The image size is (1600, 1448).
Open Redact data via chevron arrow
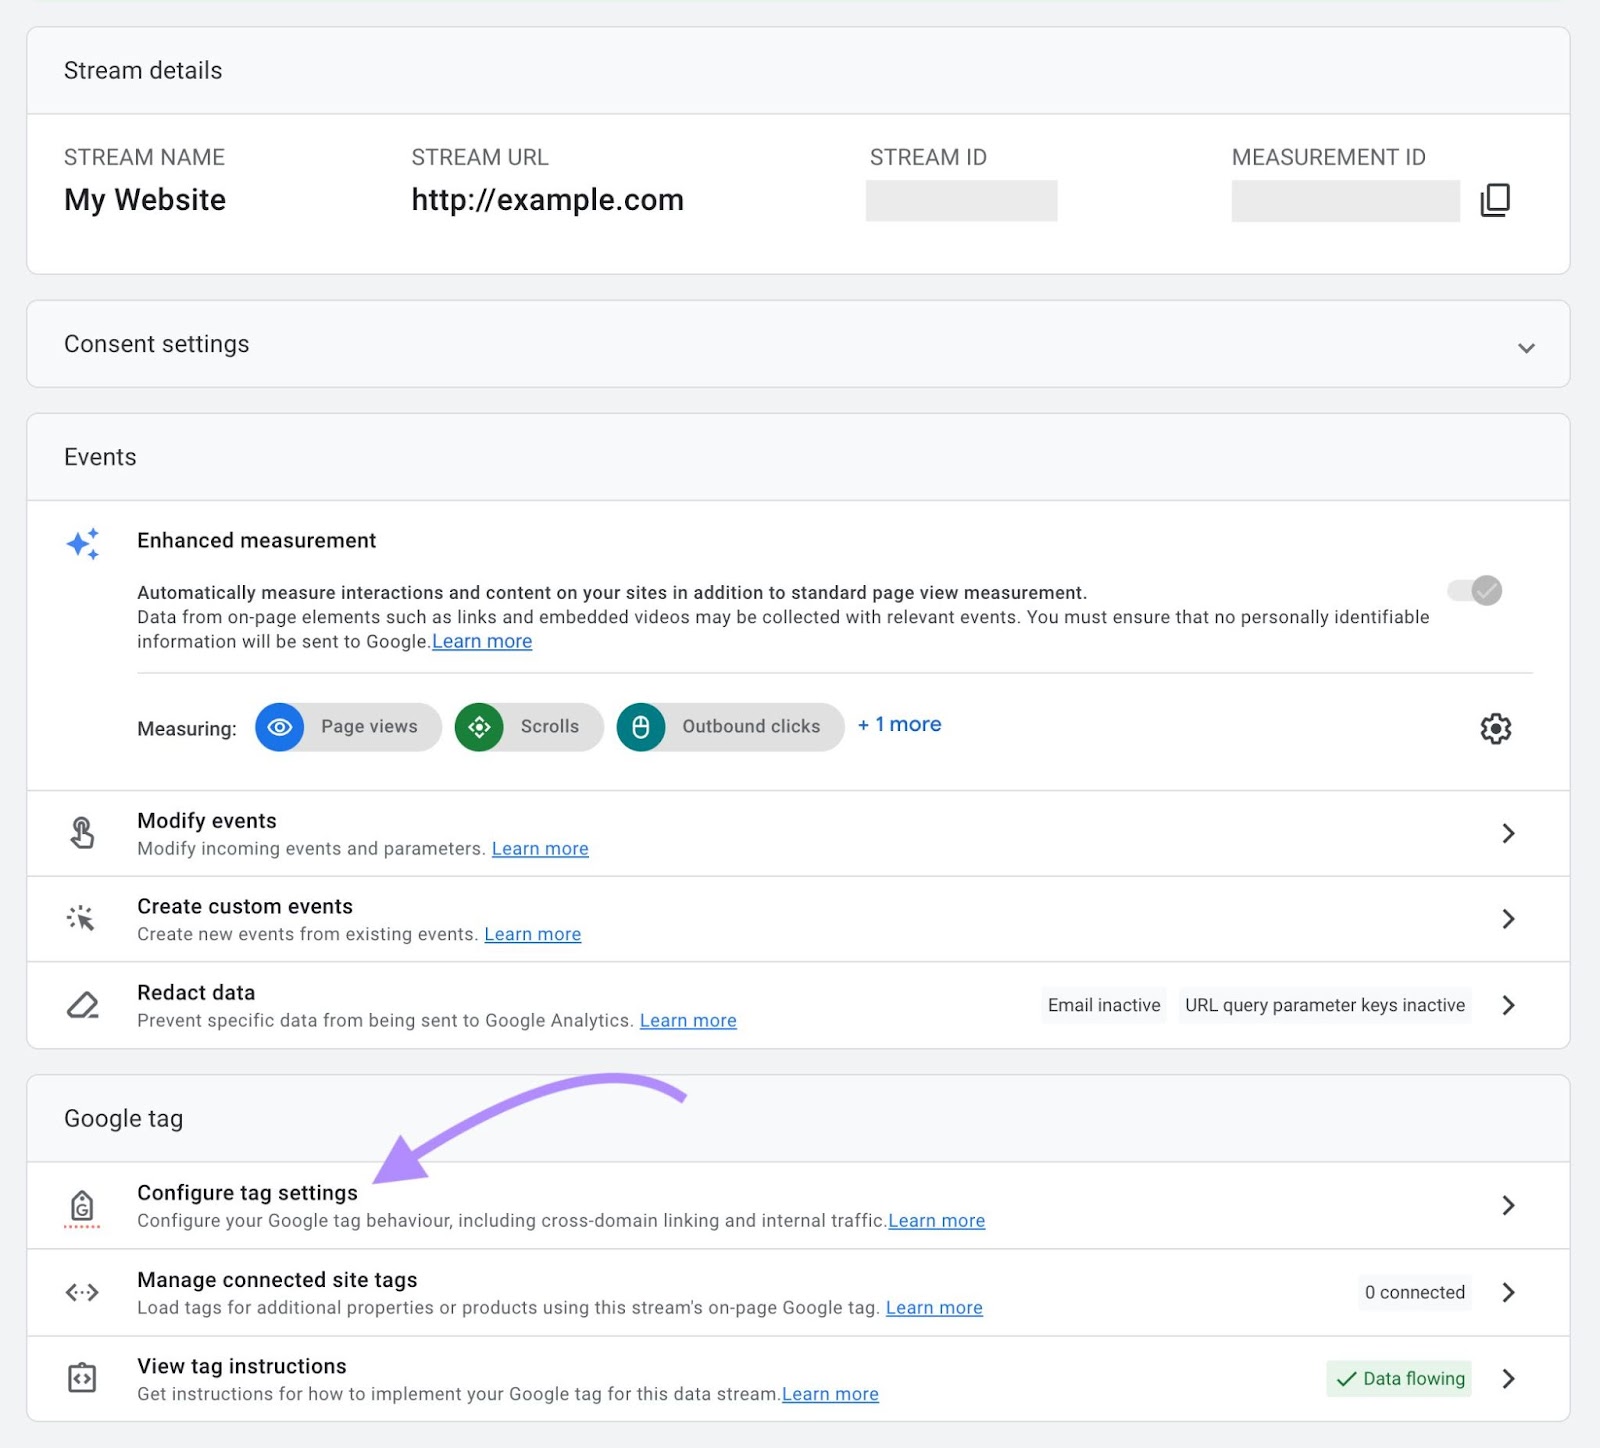pos(1508,1005)
